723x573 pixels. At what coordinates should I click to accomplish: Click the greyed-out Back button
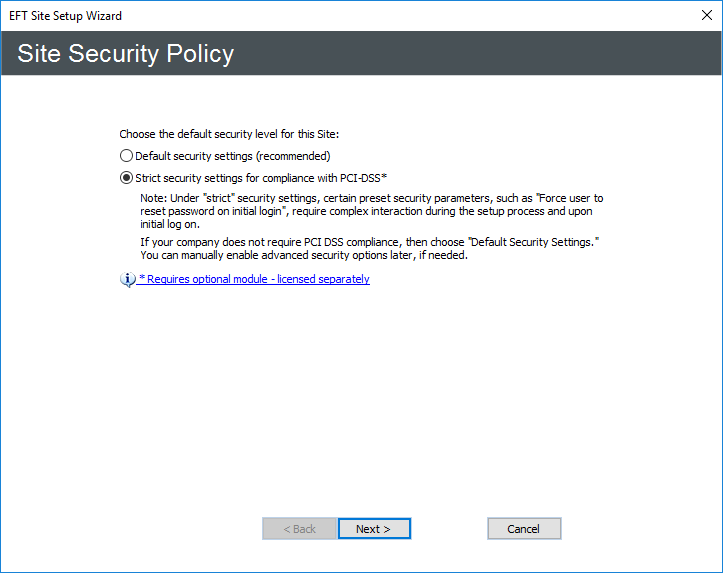coord(299,529)
